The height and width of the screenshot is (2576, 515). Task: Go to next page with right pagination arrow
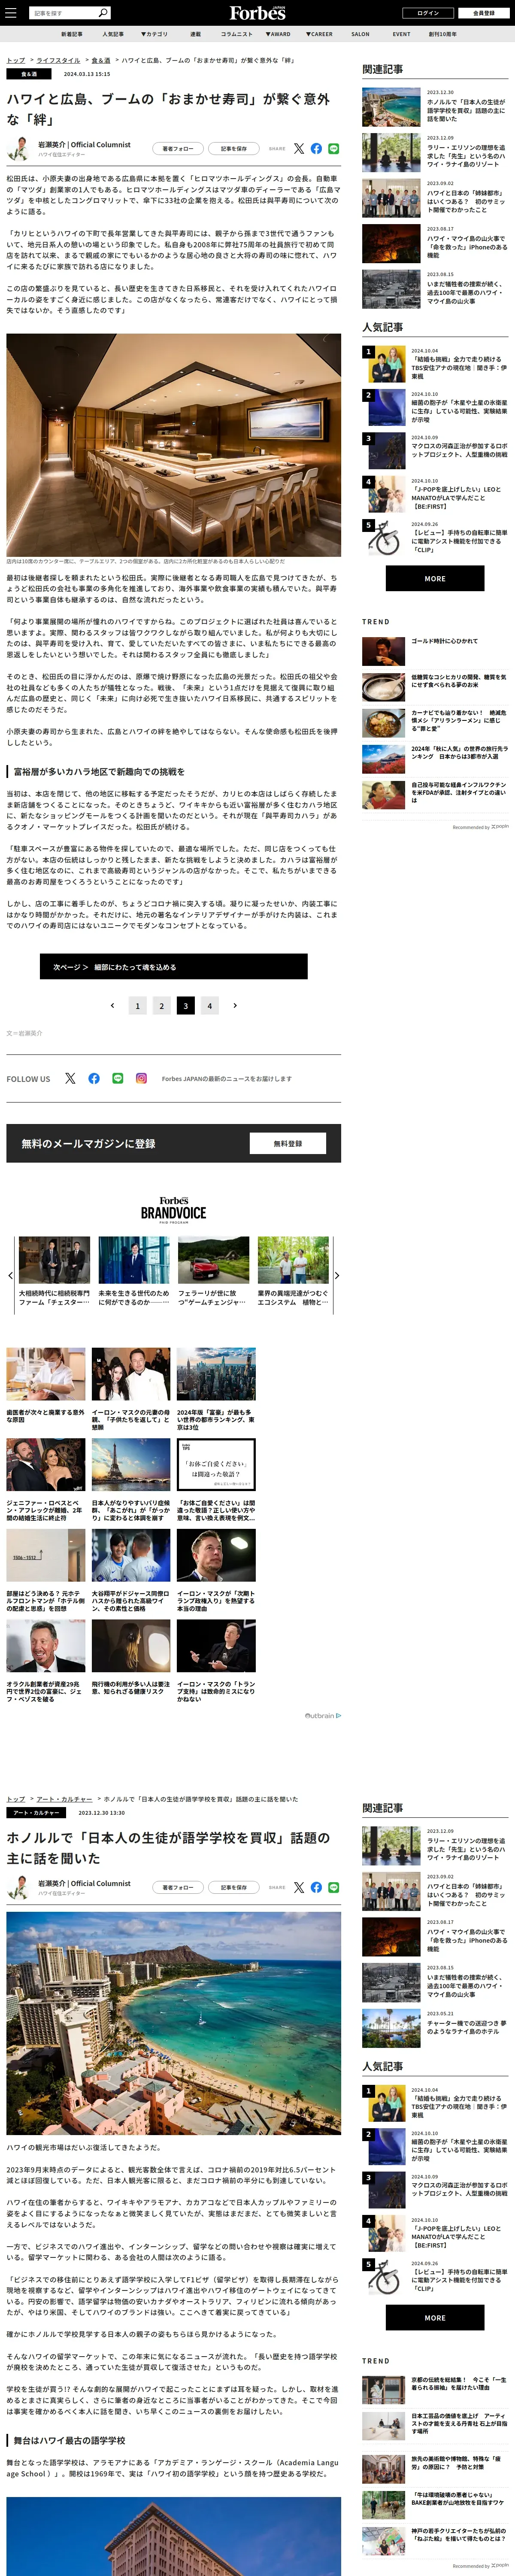click(x=235, y=1005)
